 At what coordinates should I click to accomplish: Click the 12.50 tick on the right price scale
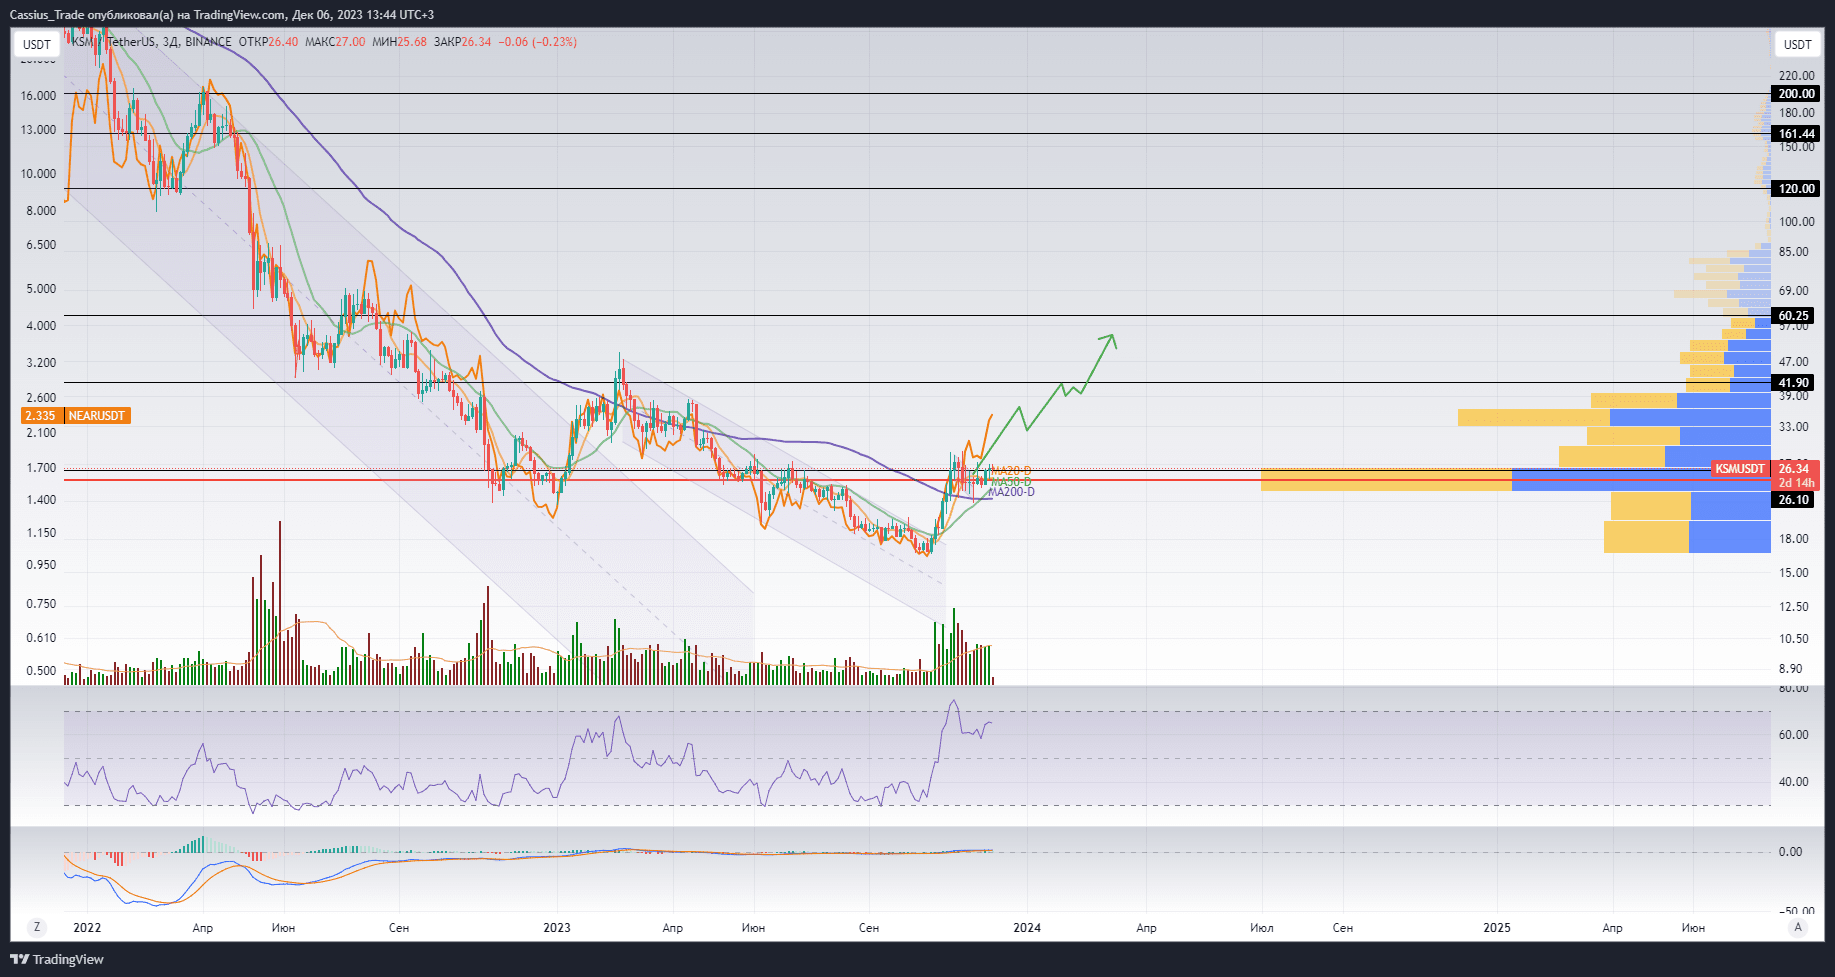coord(1794,607)
